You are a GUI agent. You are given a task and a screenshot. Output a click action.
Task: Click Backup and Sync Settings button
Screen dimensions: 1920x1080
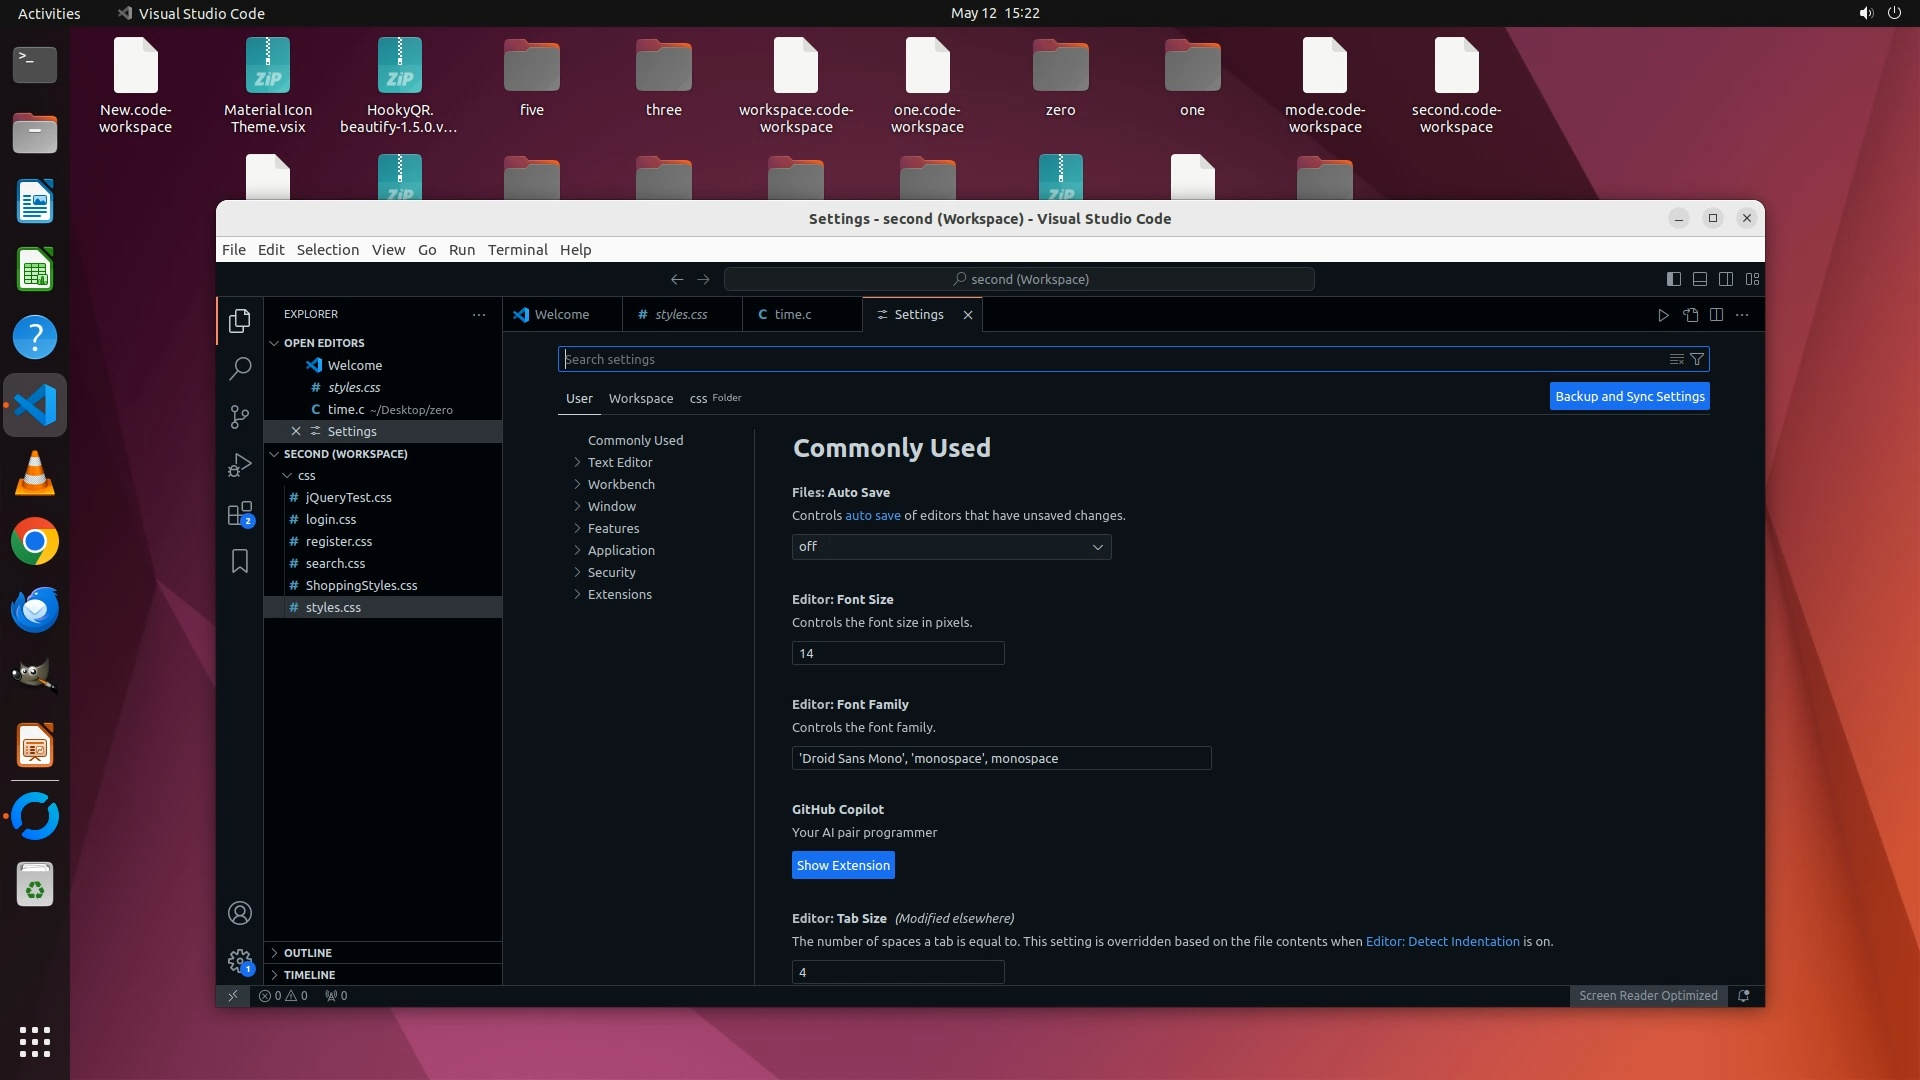point(1629,397)
